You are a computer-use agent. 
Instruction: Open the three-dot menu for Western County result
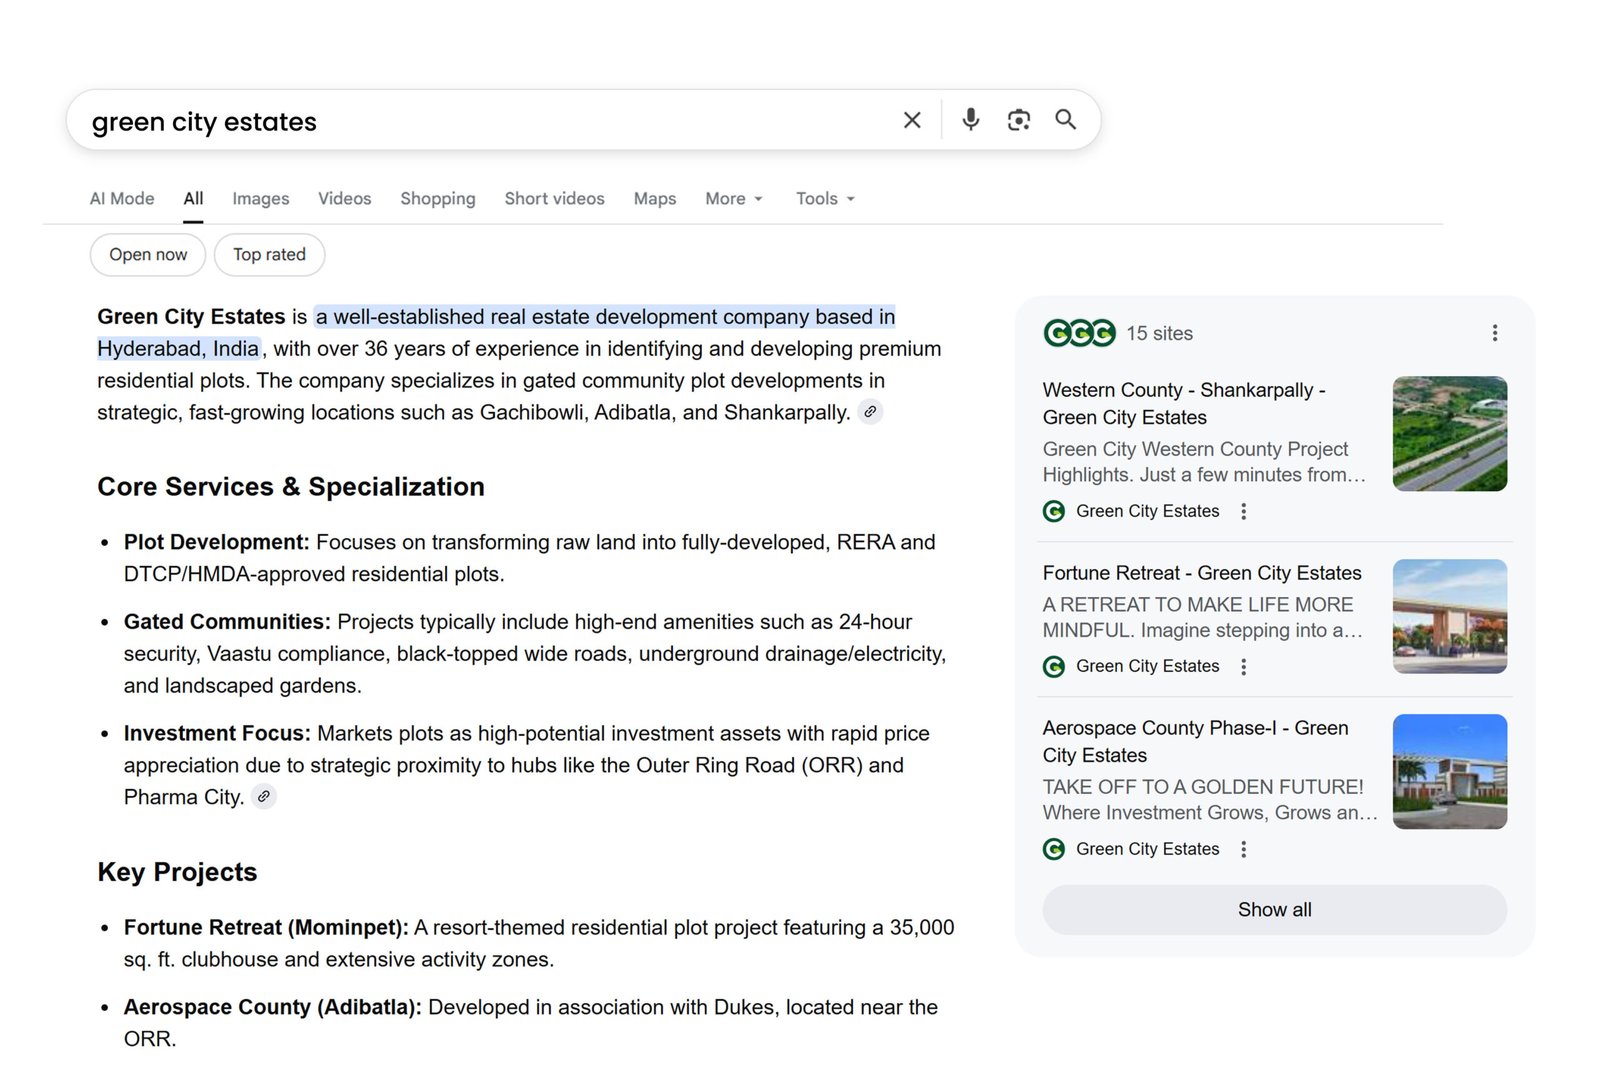pyautogui.click(x=1243, y=511)
